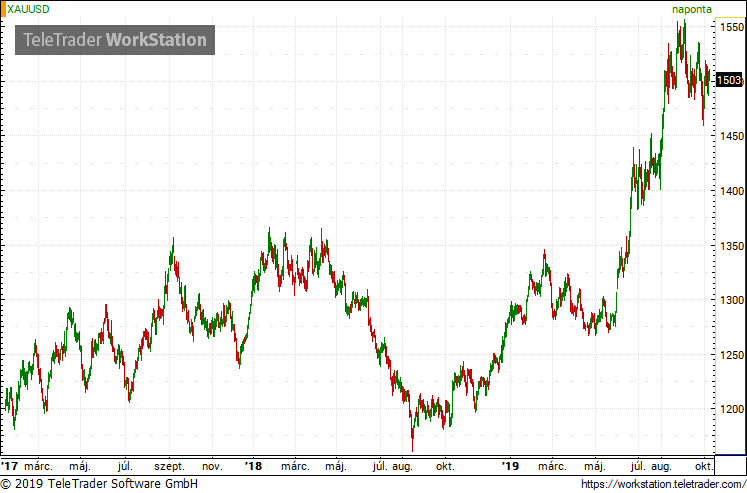747x493 pixels.
Task: Select the 'naponta' interval label
Action: [x=692, y=10]
